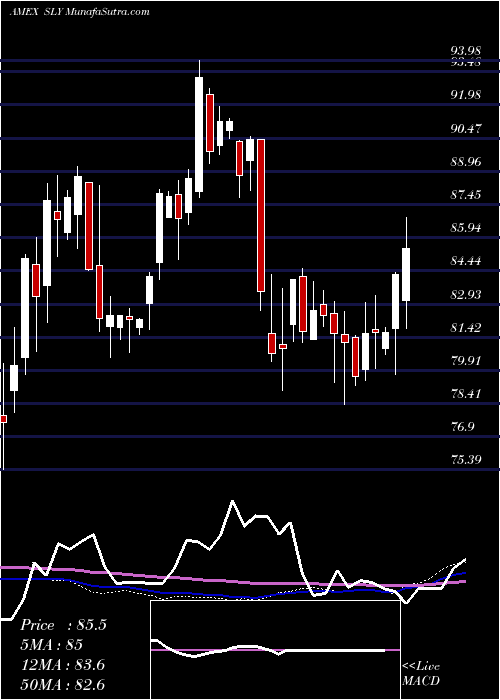Select the 88.96 price axis label
This screenshot has width=500, height=700.
pos(466,162)
